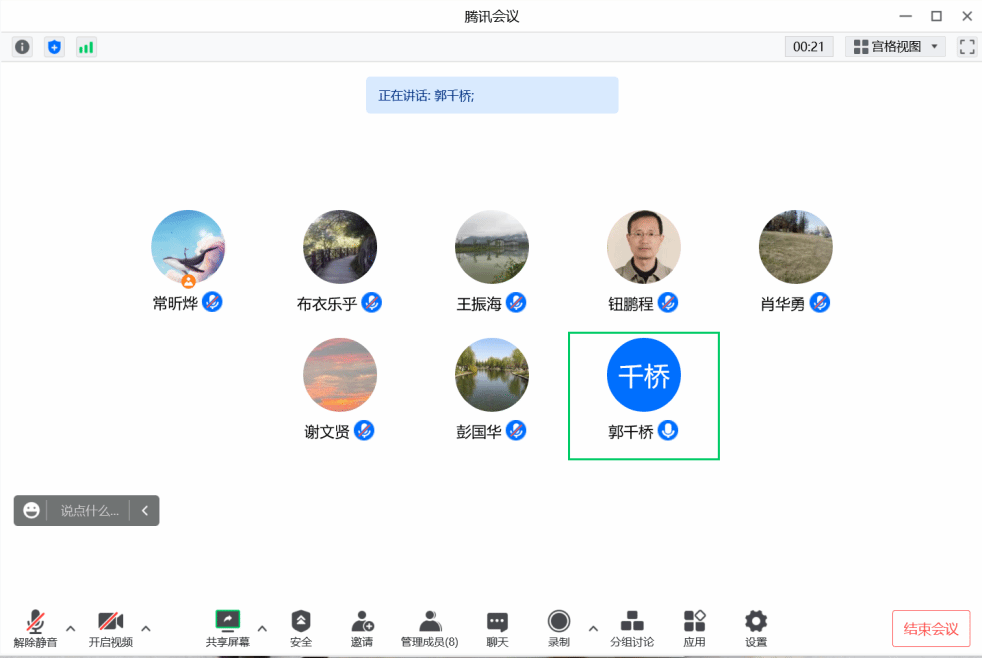982x658 pixels.
Task: Turn on camera with 开启视频
Action: pyautogui.click(x=110, y=628)
